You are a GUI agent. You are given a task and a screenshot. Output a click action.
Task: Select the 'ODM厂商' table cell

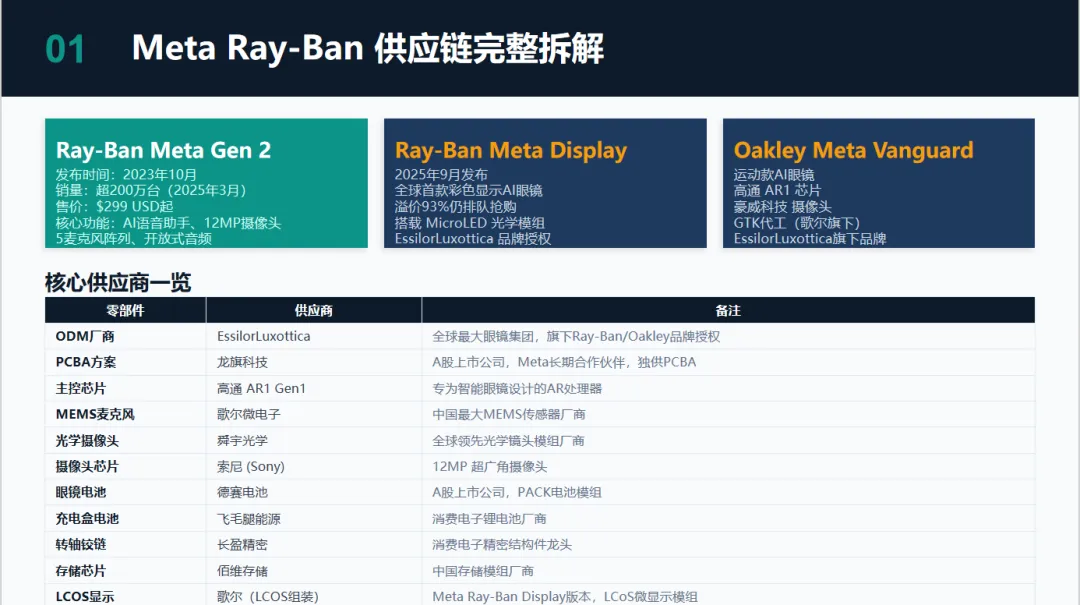coord(125,336)
